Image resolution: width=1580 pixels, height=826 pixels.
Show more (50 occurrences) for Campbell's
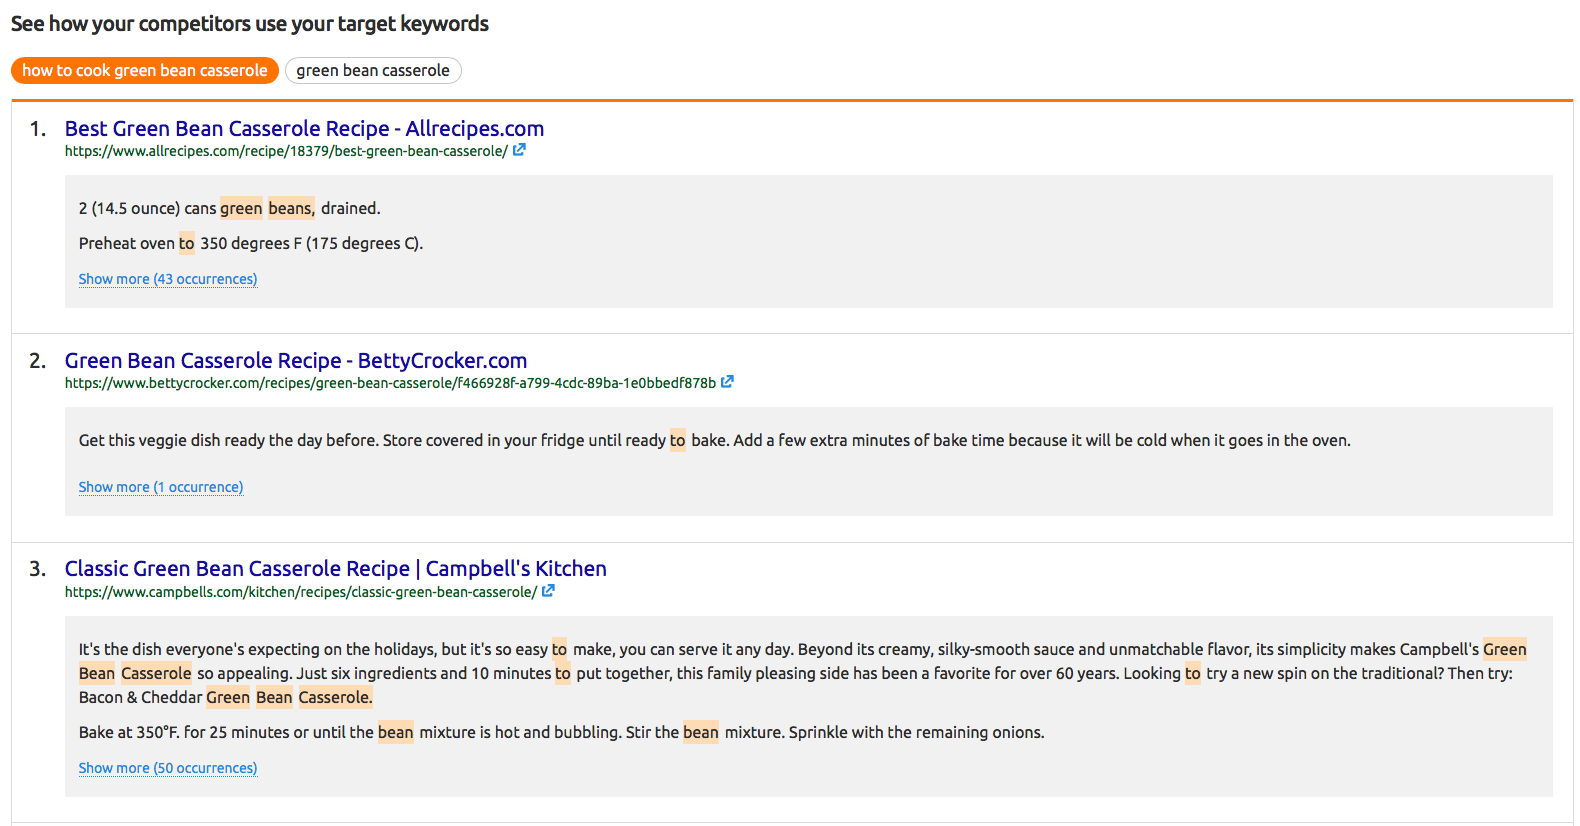point(168,768)
